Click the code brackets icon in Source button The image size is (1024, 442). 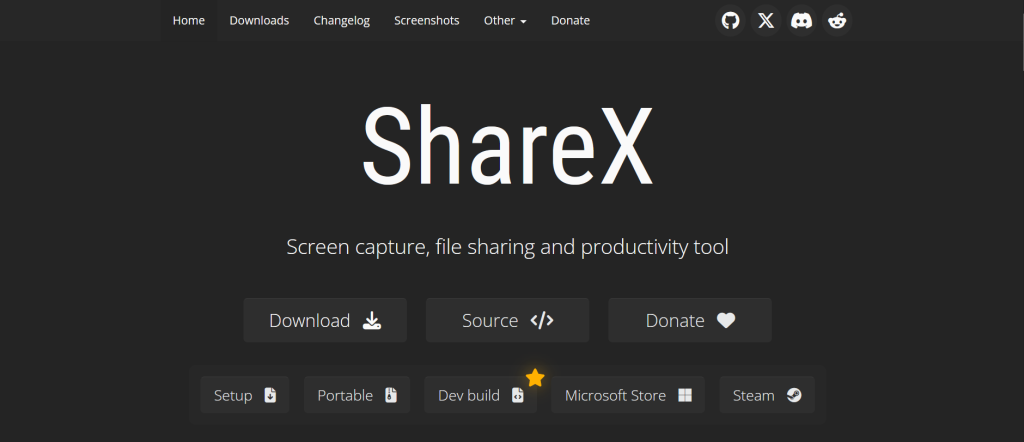coord(542,320)
